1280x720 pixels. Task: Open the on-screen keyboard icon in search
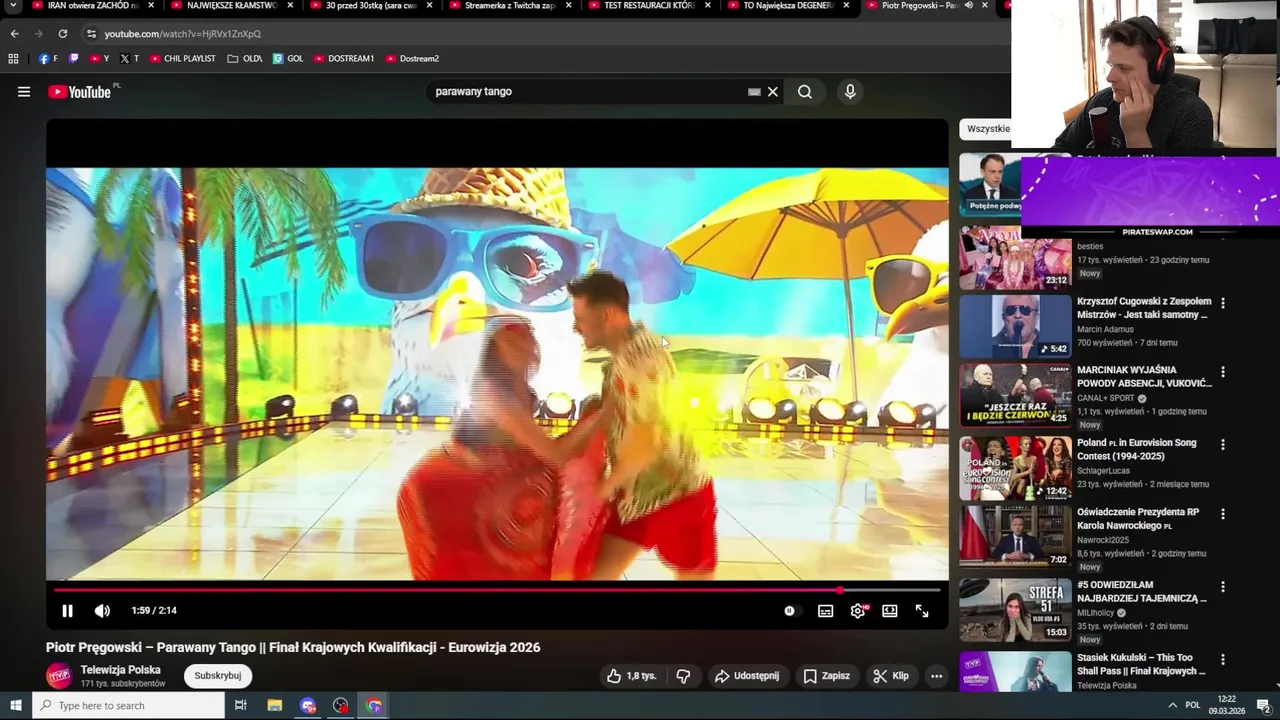click(754, 92)
